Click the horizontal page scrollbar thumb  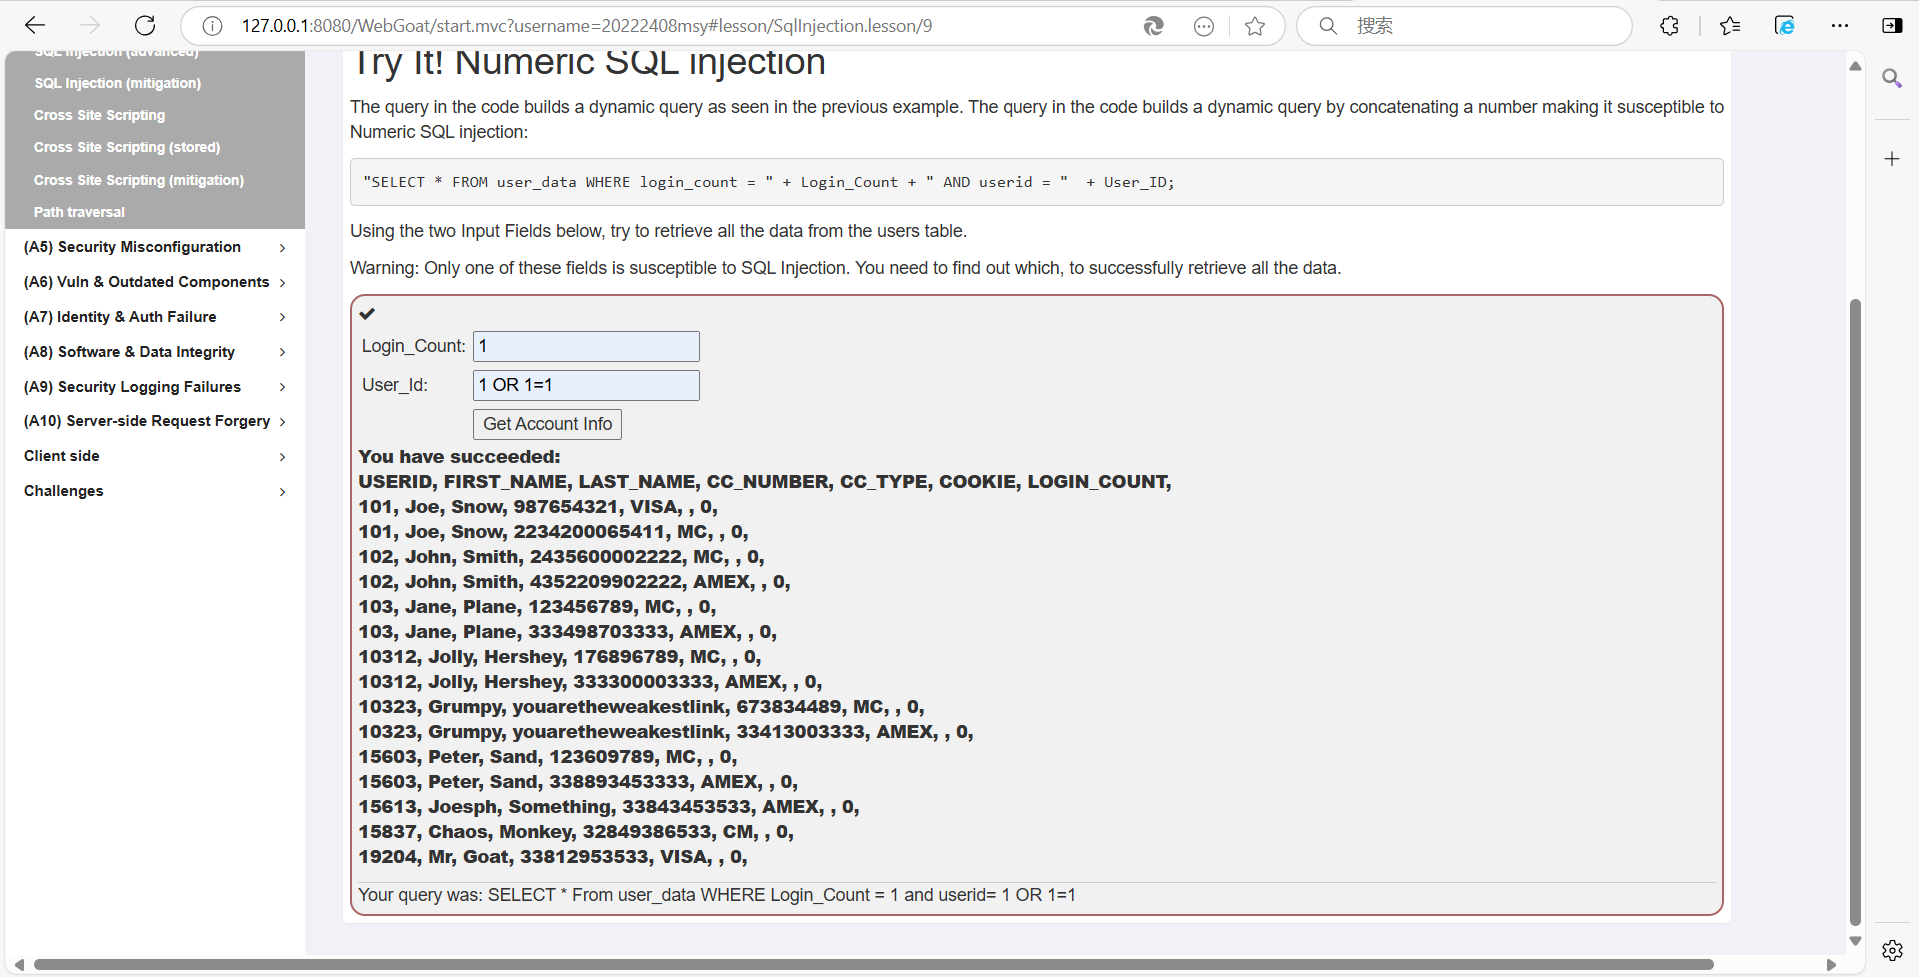pyautogui.click(x=873, y=965)
